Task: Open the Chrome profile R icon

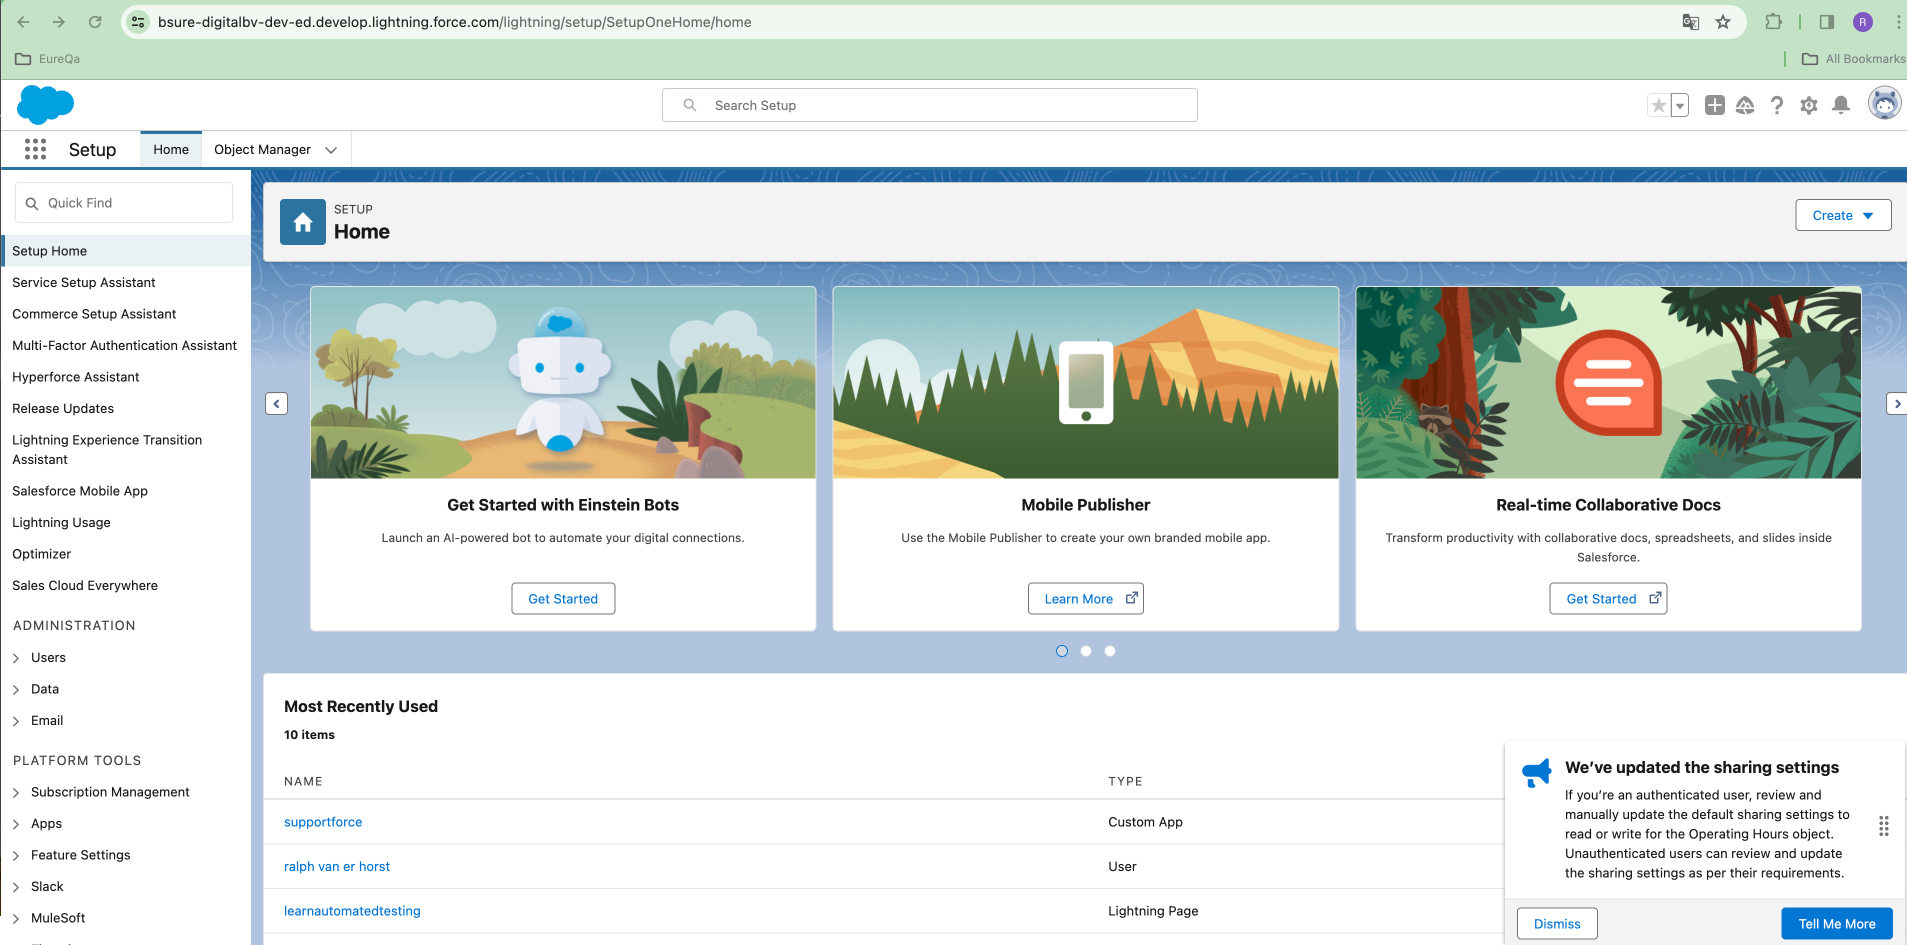Action: (x=1863, y=22)
